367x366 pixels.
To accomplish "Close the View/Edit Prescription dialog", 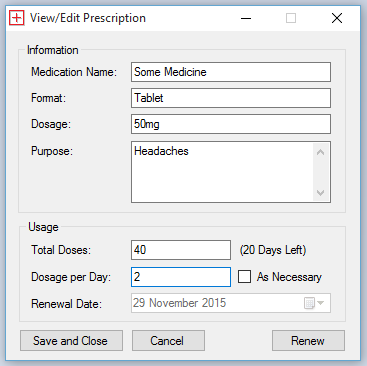I will coord(337,18).
